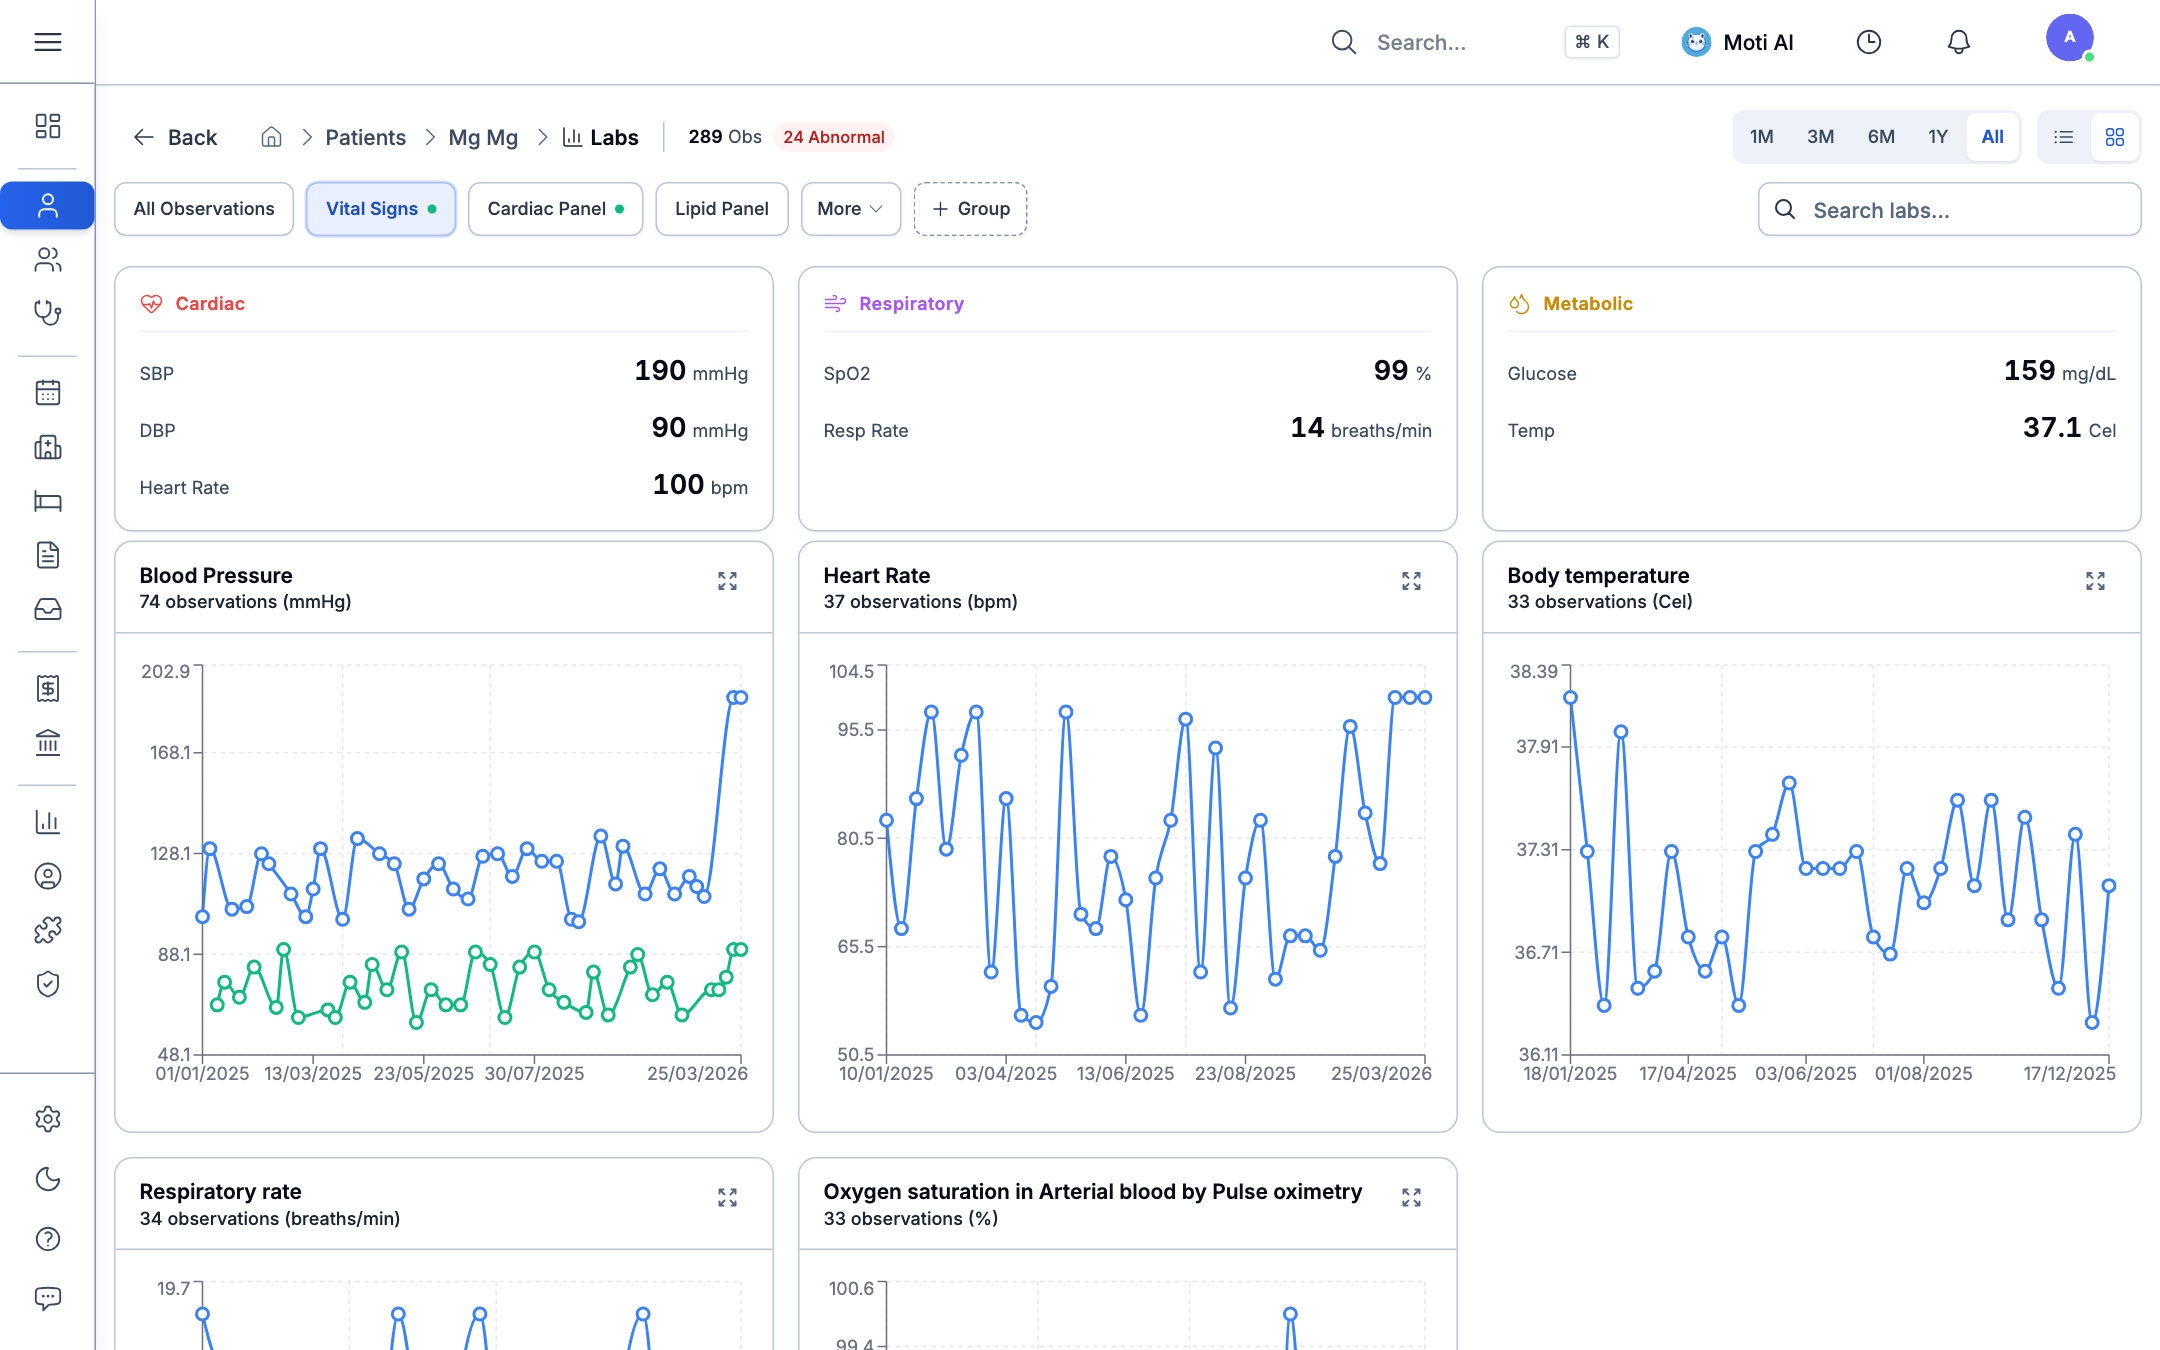2160x1350 pixels.
Task: Focus the global Search field
Action: (1420, 42)
